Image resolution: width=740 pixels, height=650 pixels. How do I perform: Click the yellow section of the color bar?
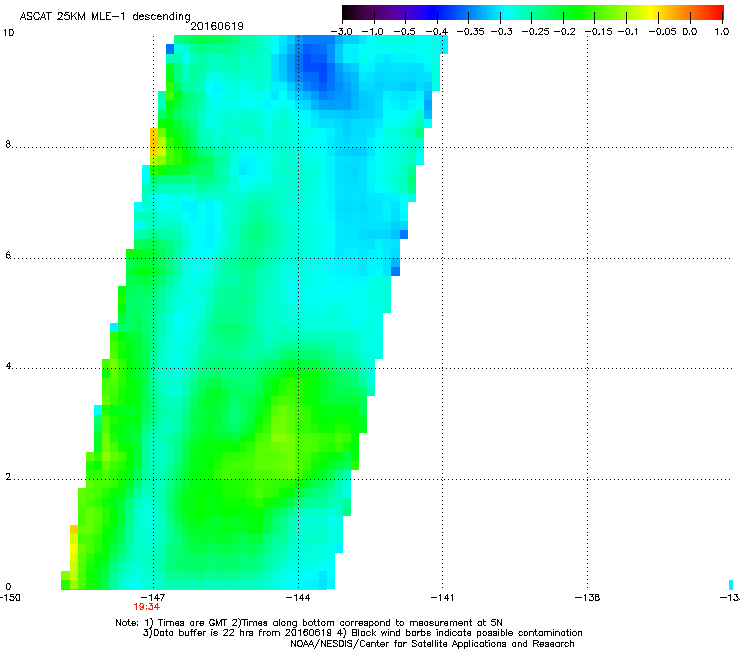coord(652,13)
